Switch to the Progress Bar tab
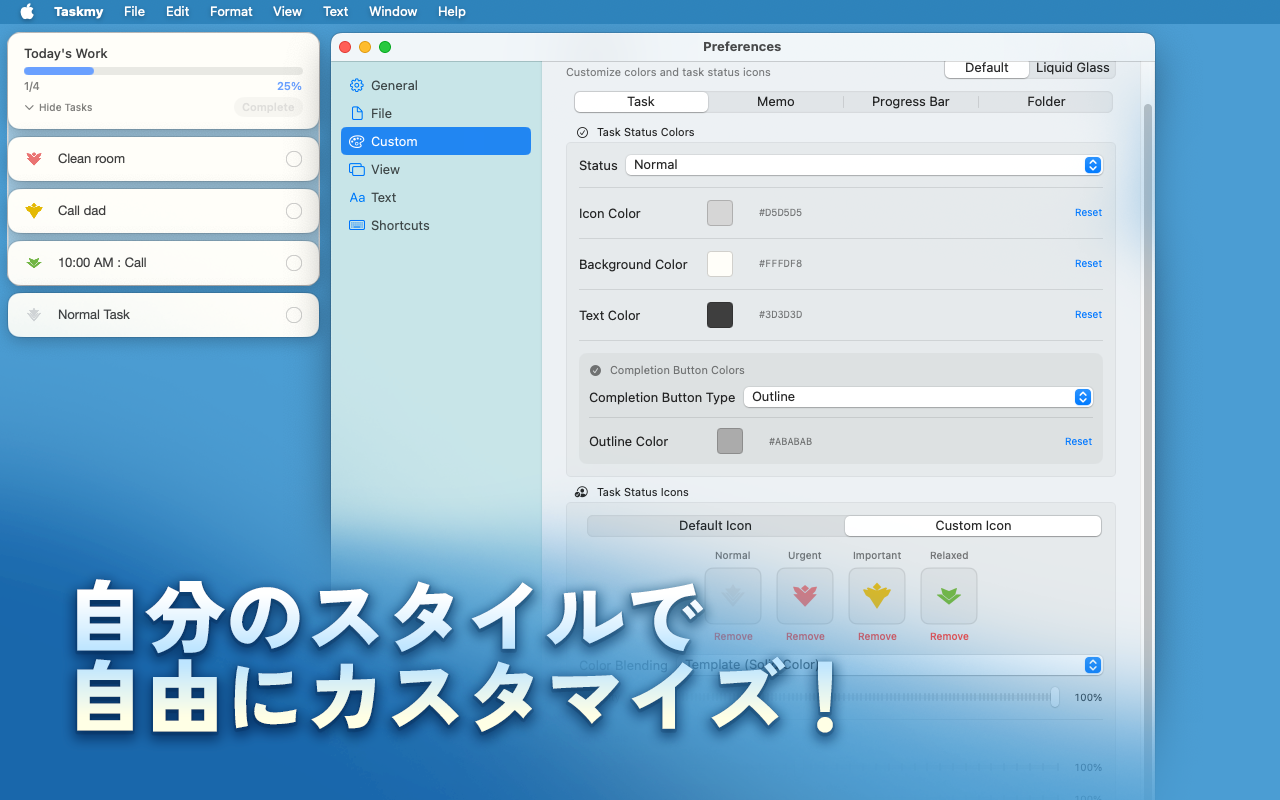The height and width of the screenshot is (800, 1280). click(x=910, y=102)
